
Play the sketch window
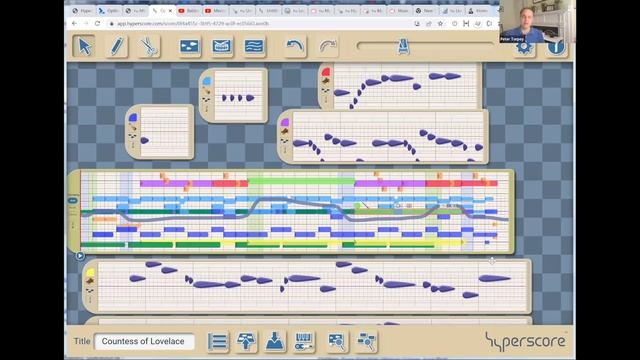point(80,256)
